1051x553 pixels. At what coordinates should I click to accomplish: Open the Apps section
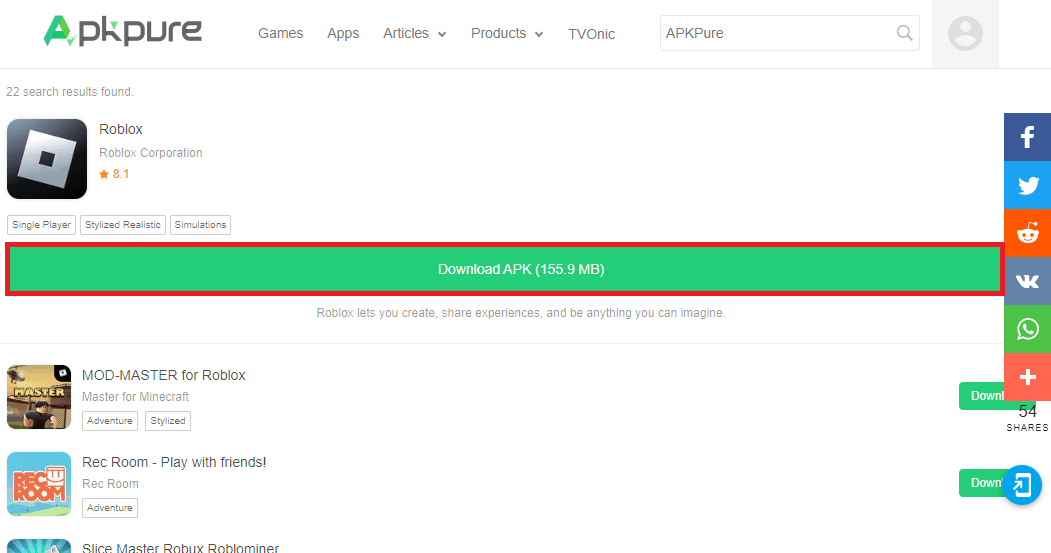(x=343, y=34)
